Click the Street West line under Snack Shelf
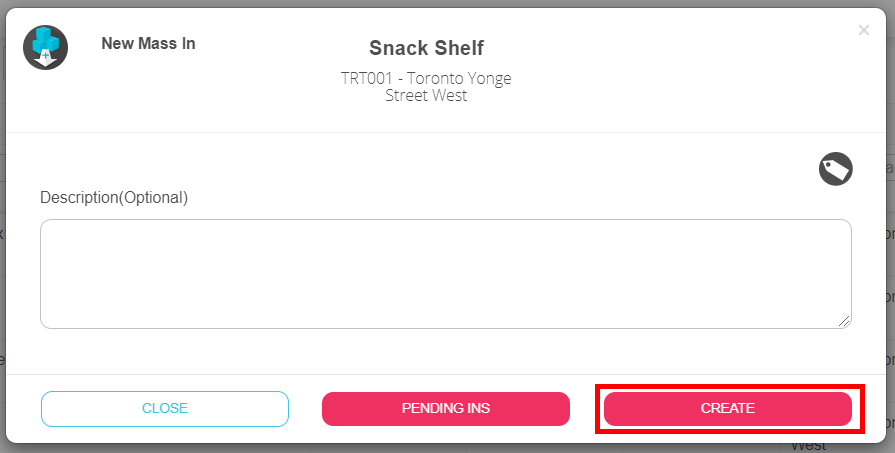This screenshot has height=453, width=895. (426, 96)
